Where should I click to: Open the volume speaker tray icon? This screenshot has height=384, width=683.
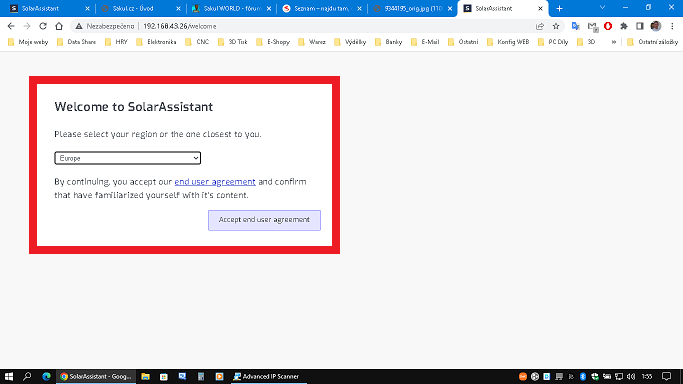click(x=631, y=376)
